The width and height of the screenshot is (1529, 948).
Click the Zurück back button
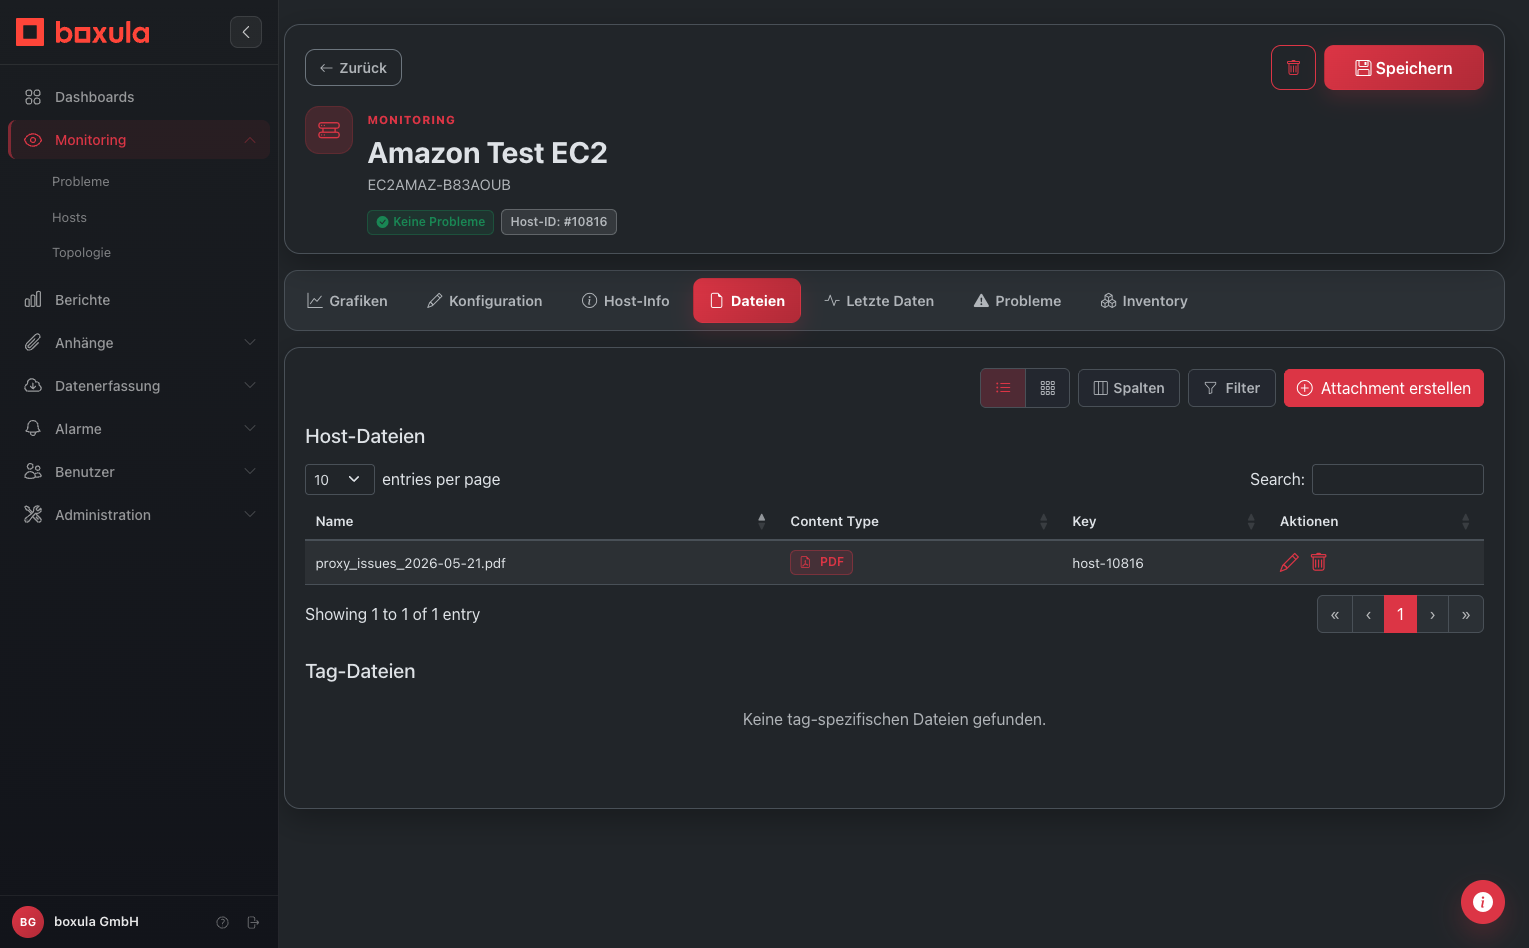click(x=353, y=68)
